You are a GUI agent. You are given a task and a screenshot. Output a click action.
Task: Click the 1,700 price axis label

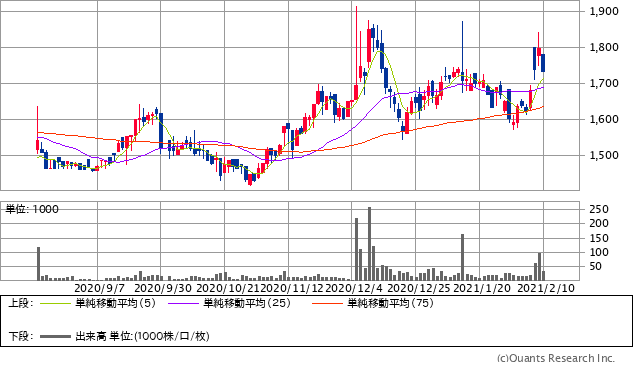click(604, 84)
